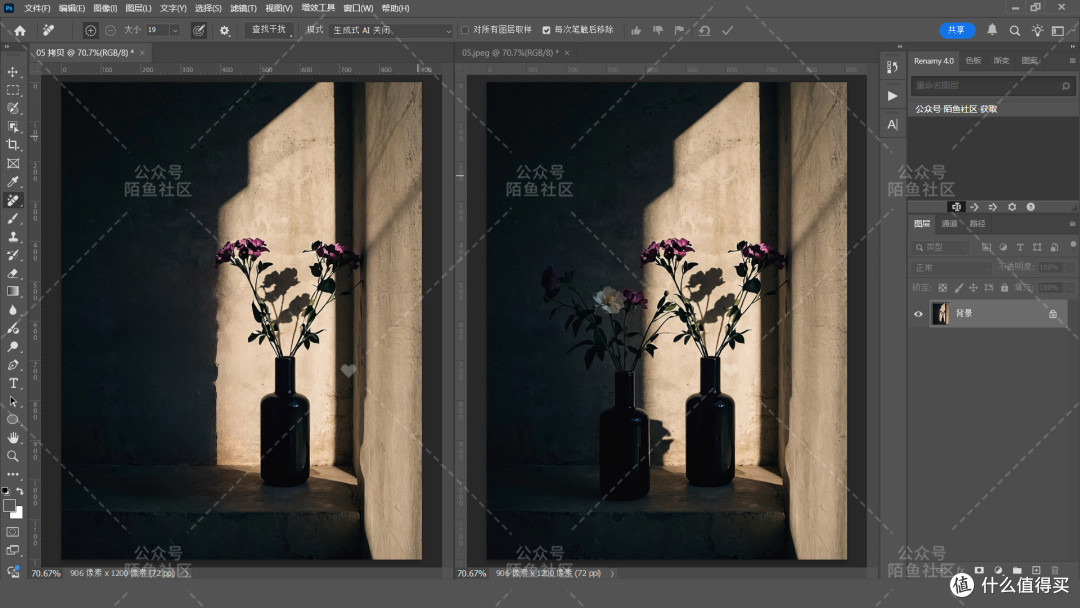Click the Home icon in options bar
Viewport: 1080px width, 608px height.
(20, 30)
